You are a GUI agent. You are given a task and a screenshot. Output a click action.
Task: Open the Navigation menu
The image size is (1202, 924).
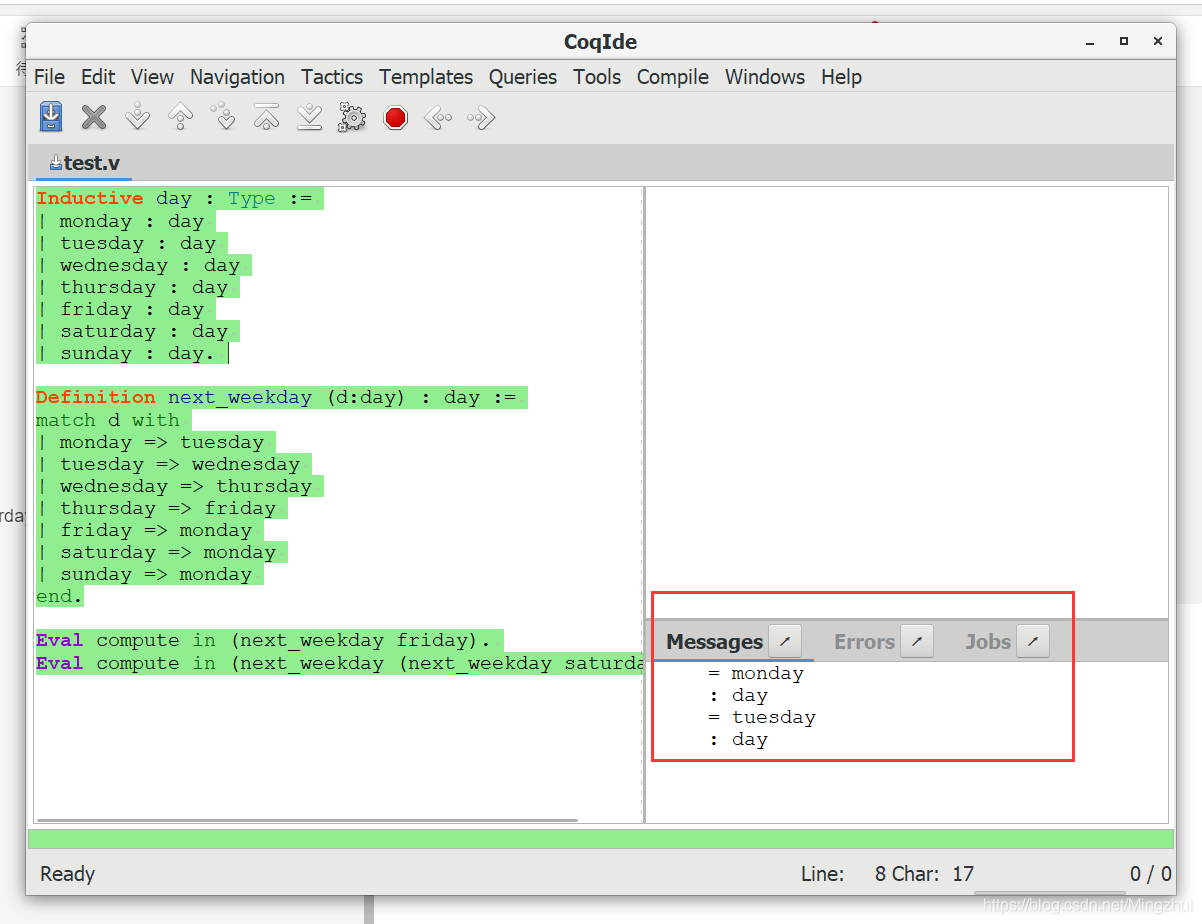pos(237,77)
